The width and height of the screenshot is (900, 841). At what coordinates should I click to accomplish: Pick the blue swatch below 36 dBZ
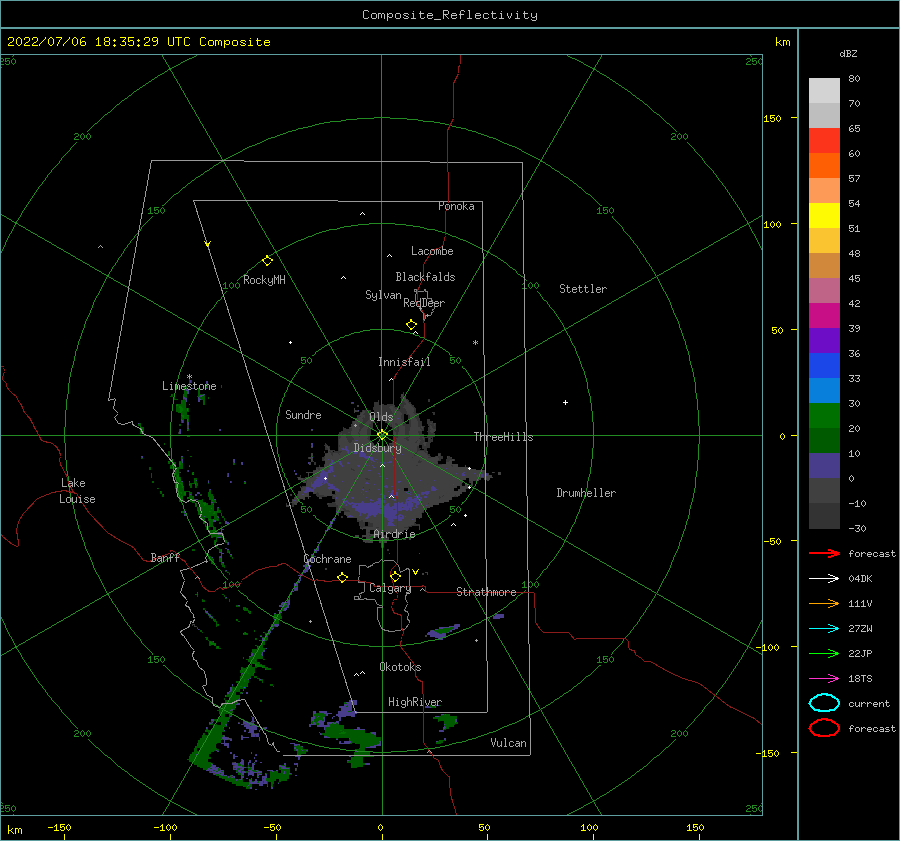pyautogui.click(x=824, y=366)
